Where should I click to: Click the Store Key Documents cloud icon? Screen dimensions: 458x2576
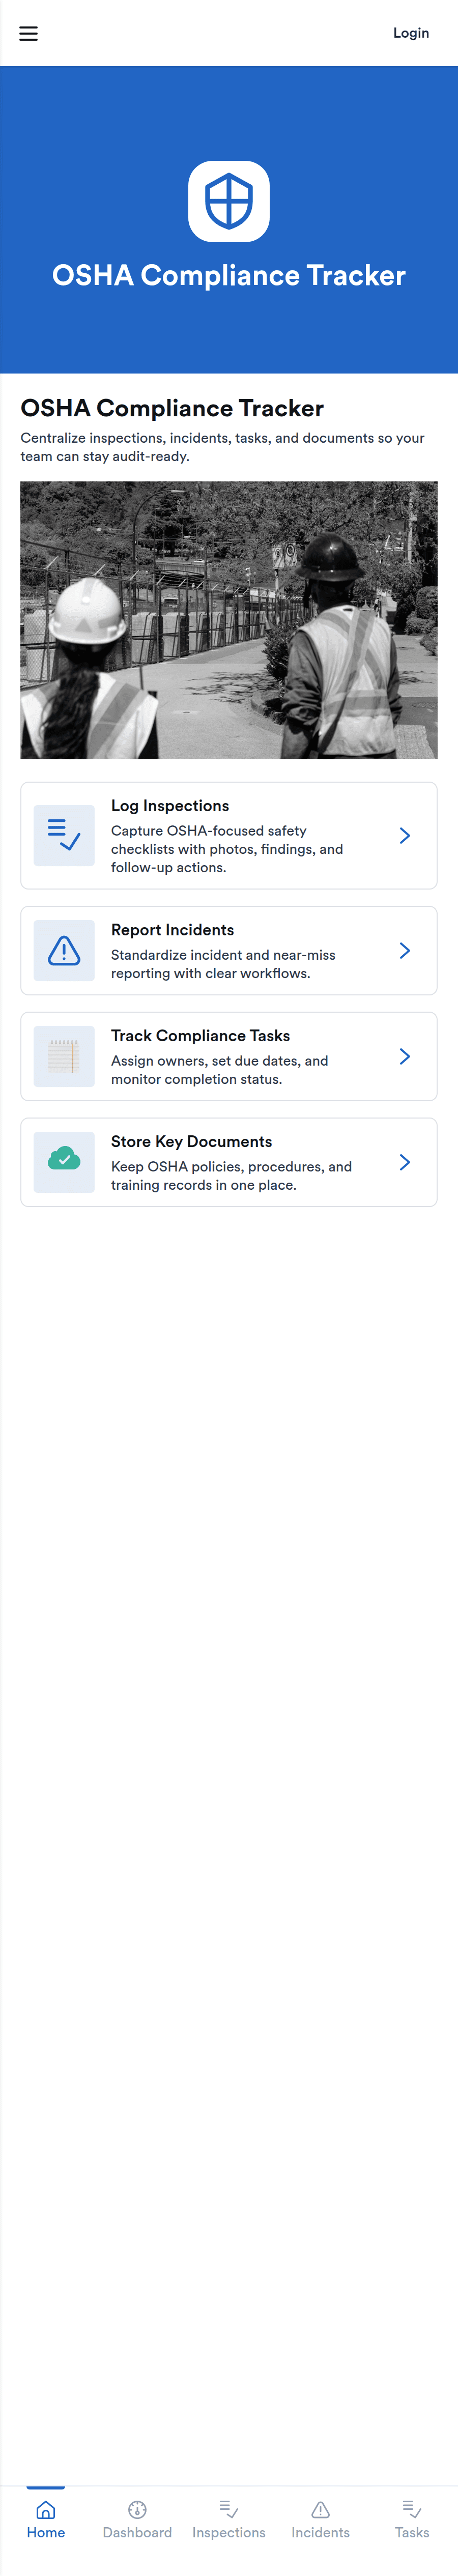pyautogui.click(x=64, y=1161)
